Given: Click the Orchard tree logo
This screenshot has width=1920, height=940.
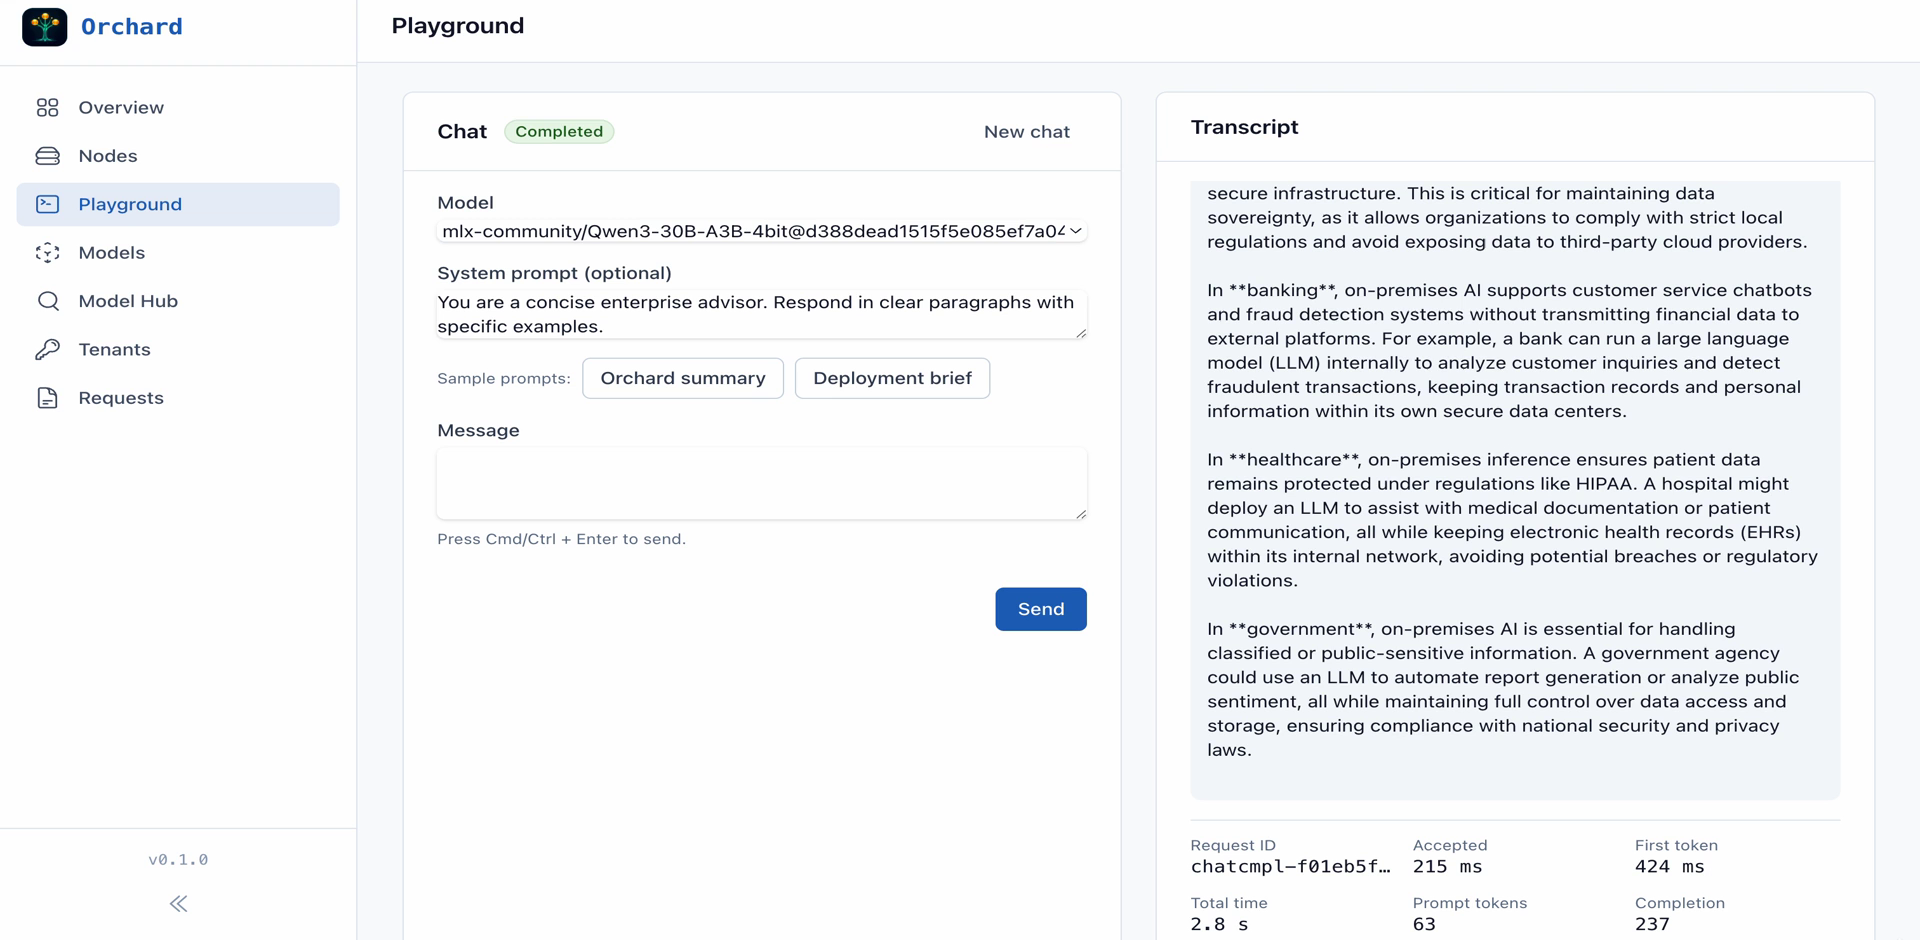Looking at the screenshot, I should click(43, 27).
